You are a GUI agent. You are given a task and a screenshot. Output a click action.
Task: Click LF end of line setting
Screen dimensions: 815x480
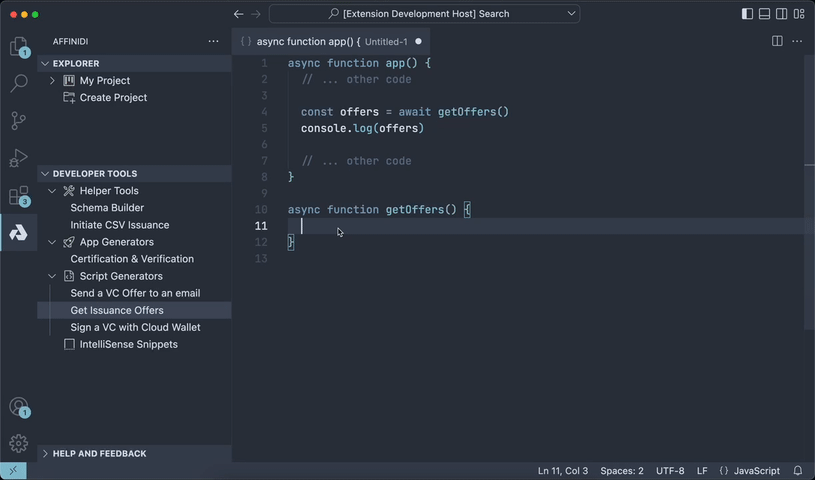pyautogui.click(x=702, y=471)
